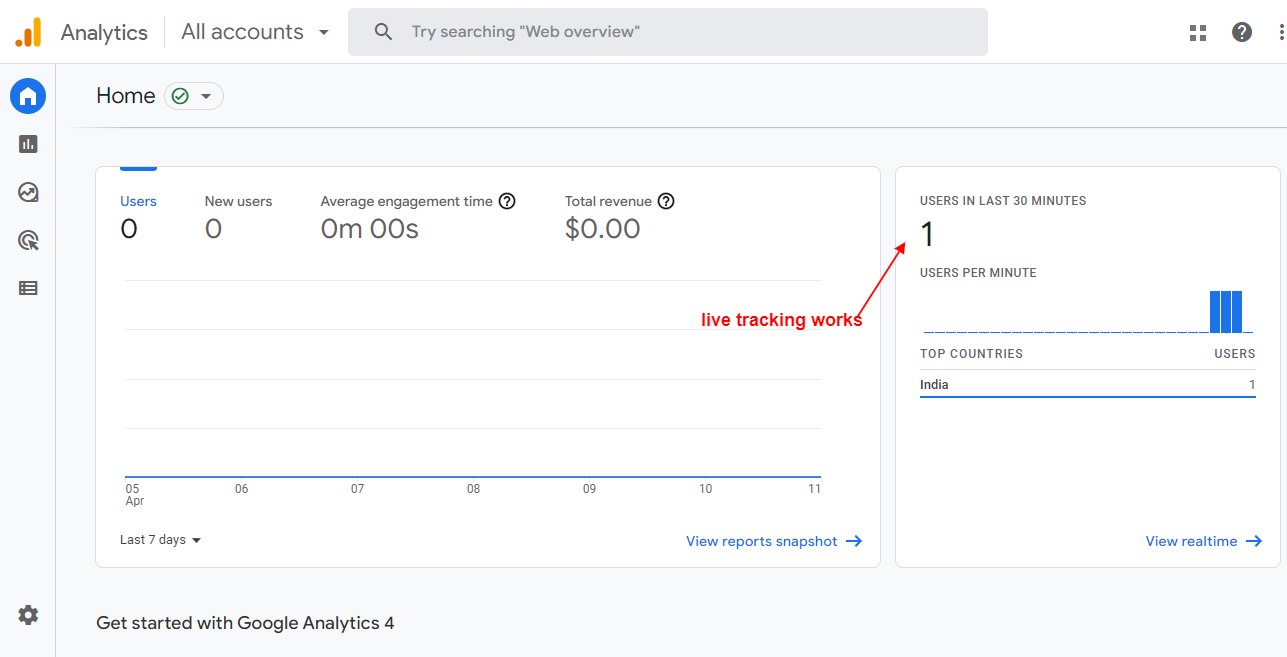Open the View realtime link
The image size is (1287, 657).
click(x=1204, y=541)
